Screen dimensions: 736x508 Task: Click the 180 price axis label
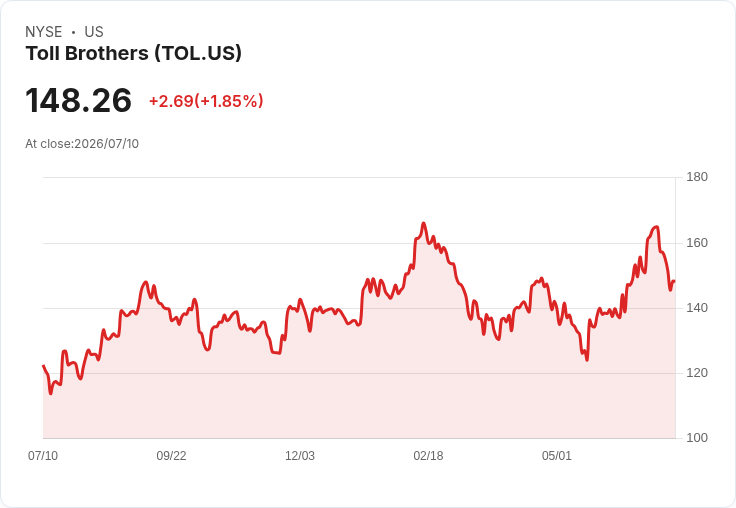click(697, 177)
